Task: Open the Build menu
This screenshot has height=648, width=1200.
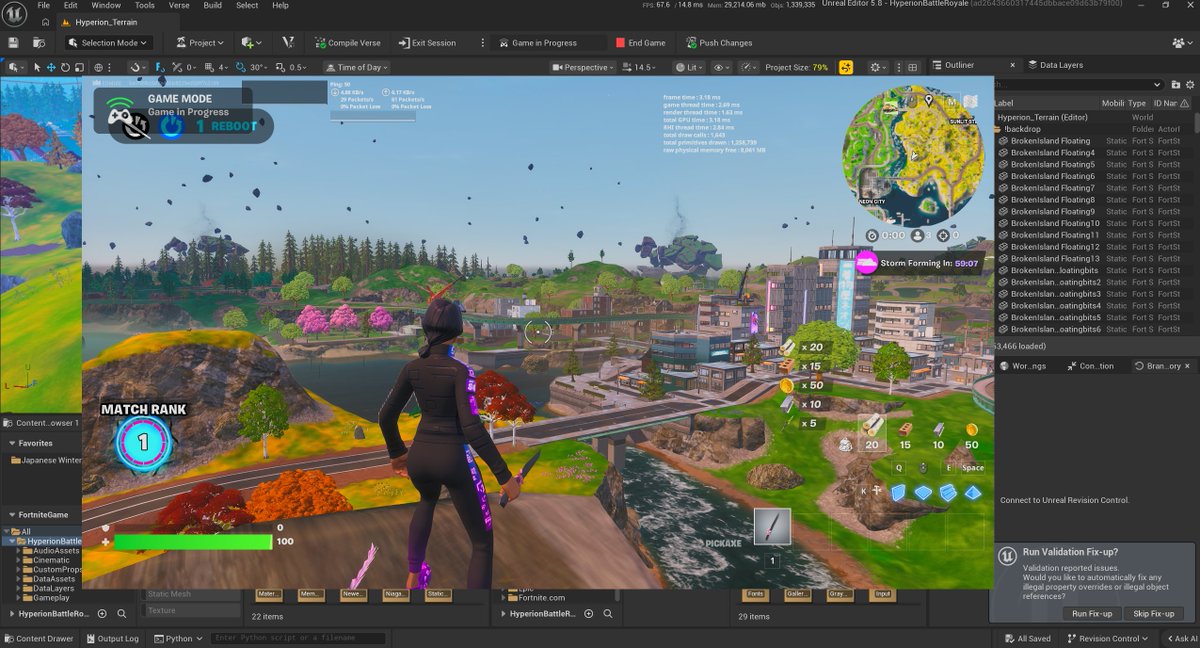Action: coord(213,5)
